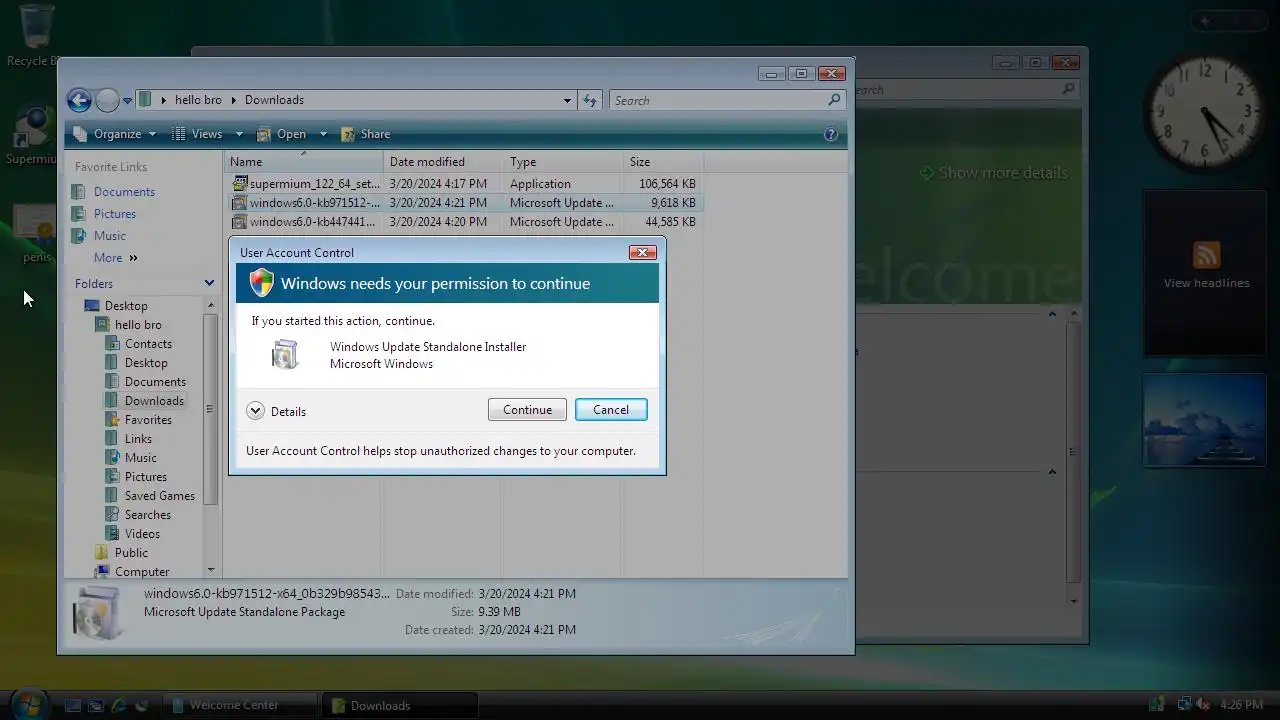Screen dimensions: 1280x720
Task: Click Continue in the User Account Control dialog
Action: click(x=527, y=410)
